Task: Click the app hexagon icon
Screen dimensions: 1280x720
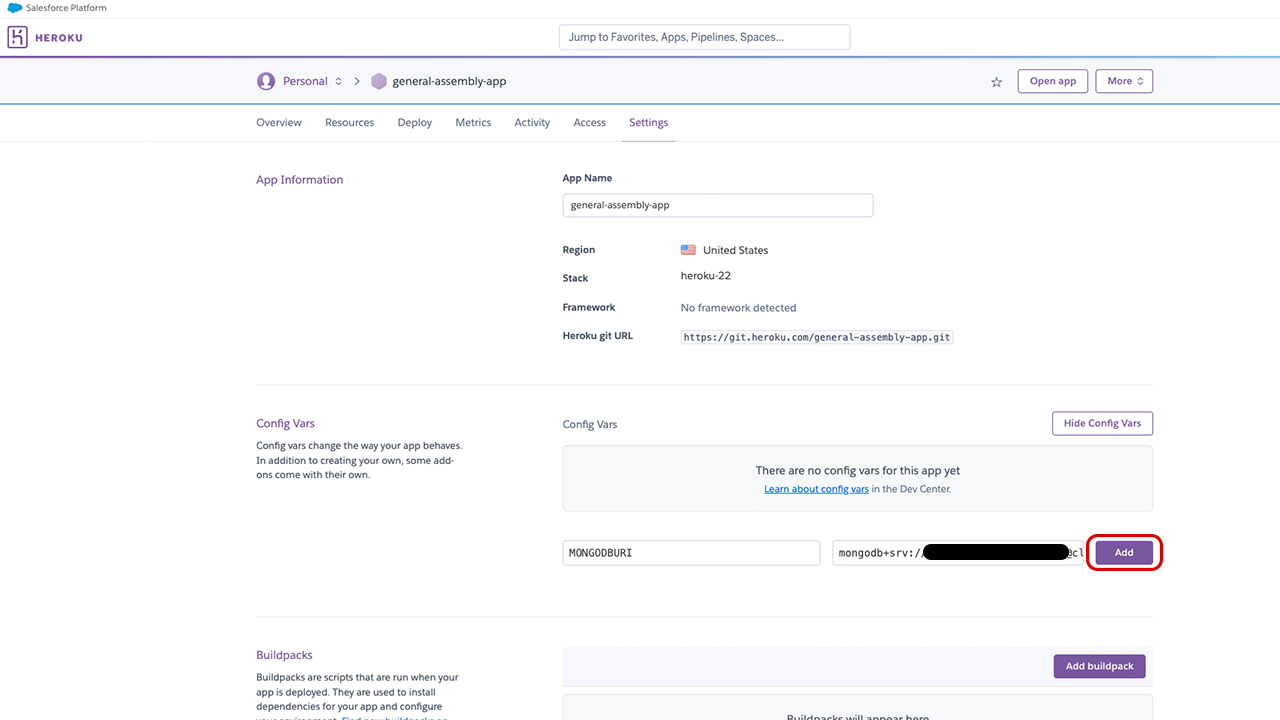Action: pyautogui.click(x=378, y=81)
